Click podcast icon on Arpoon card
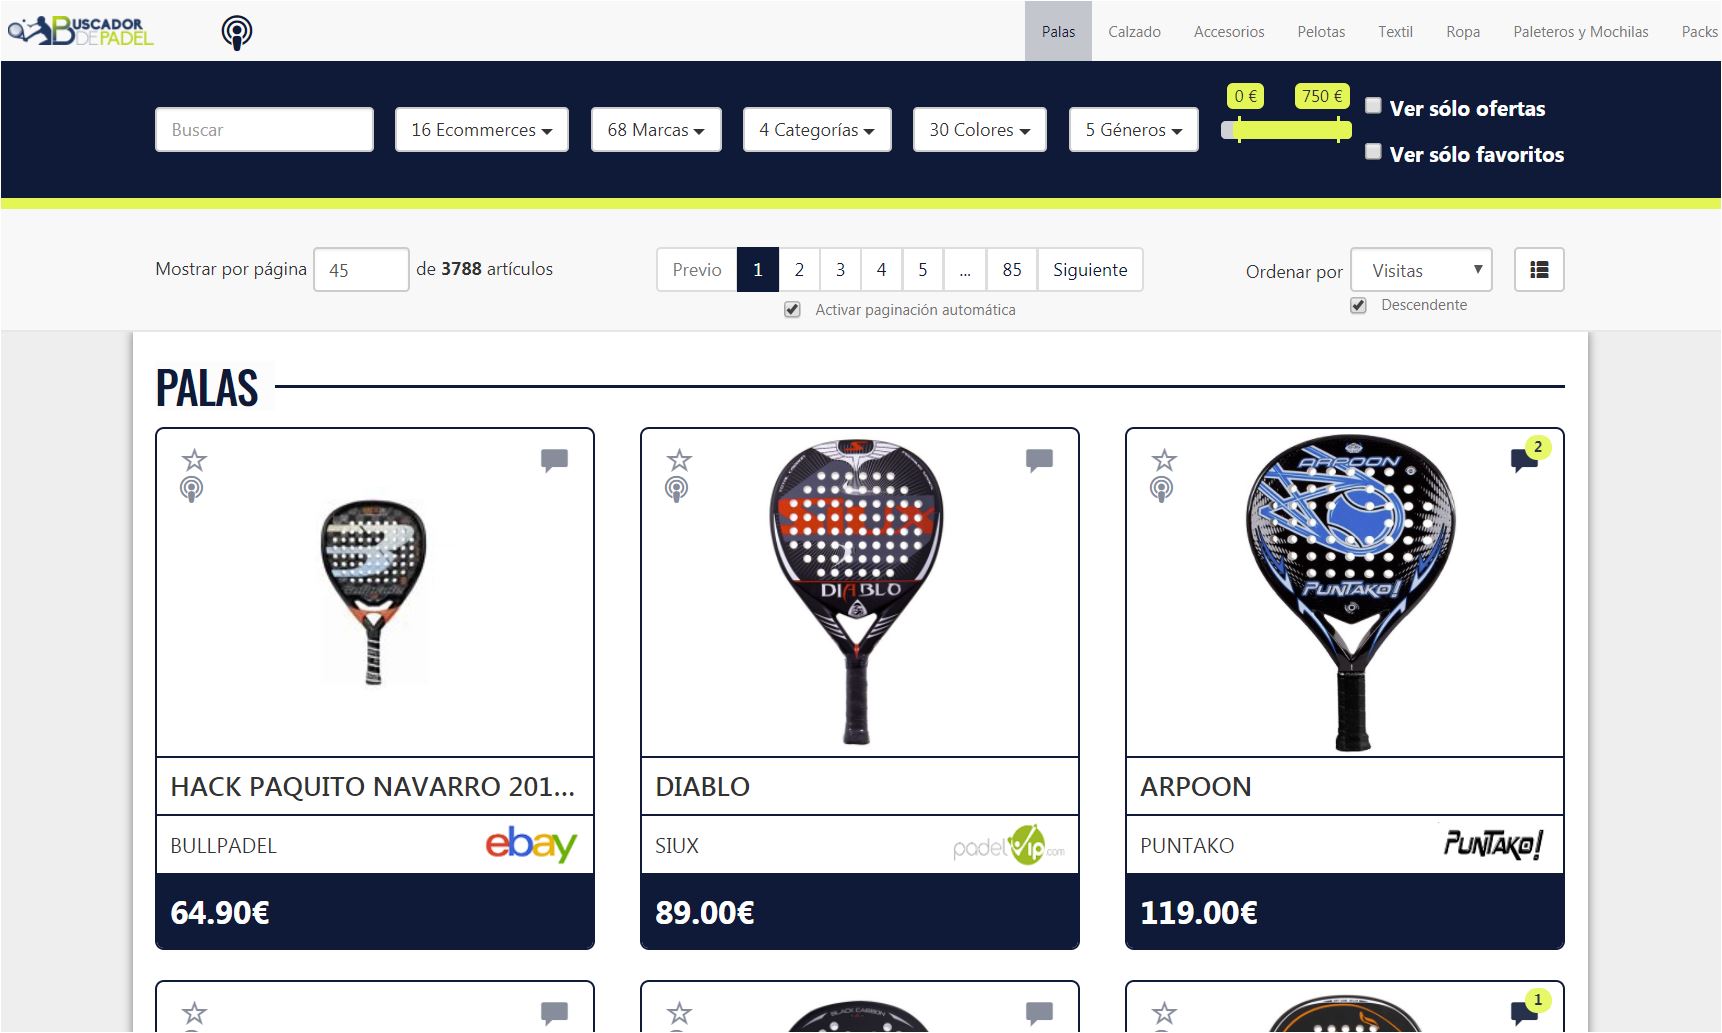 (x=1161, y=490)
